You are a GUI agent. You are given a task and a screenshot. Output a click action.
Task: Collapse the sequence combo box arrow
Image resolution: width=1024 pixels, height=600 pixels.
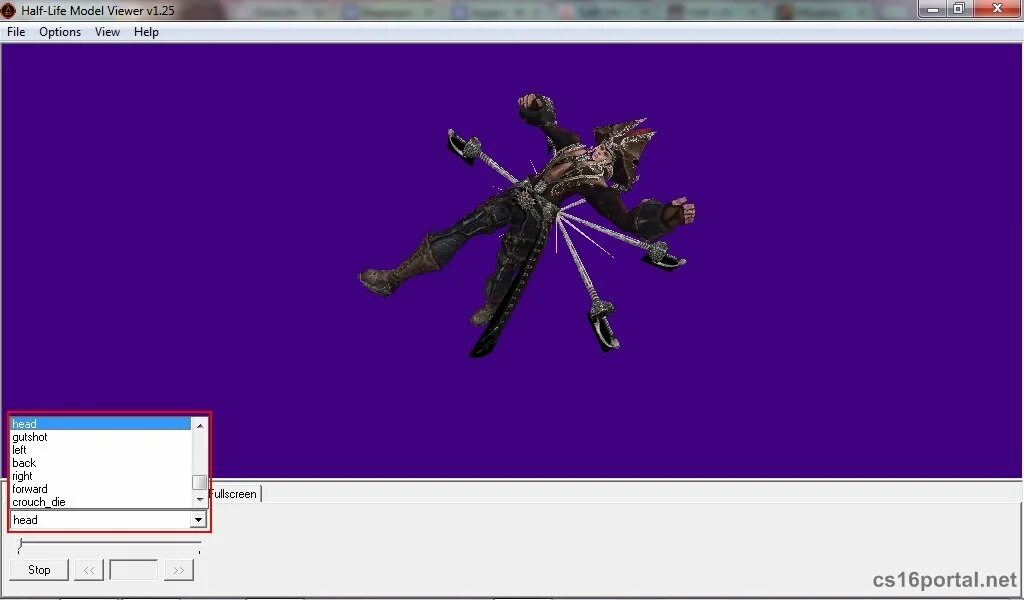(x=198, y=520)
